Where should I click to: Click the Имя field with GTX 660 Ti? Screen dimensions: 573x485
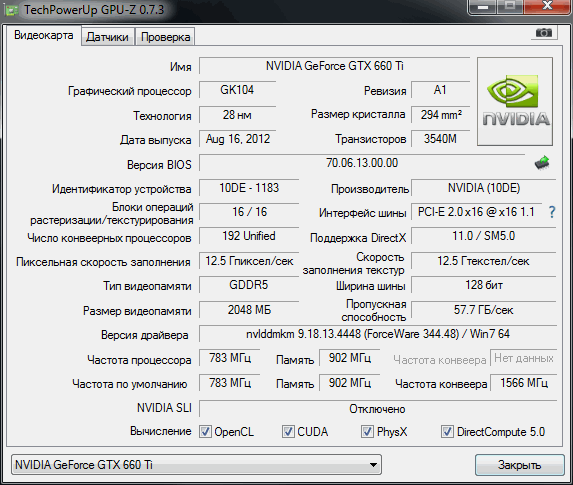pos(334,66)
